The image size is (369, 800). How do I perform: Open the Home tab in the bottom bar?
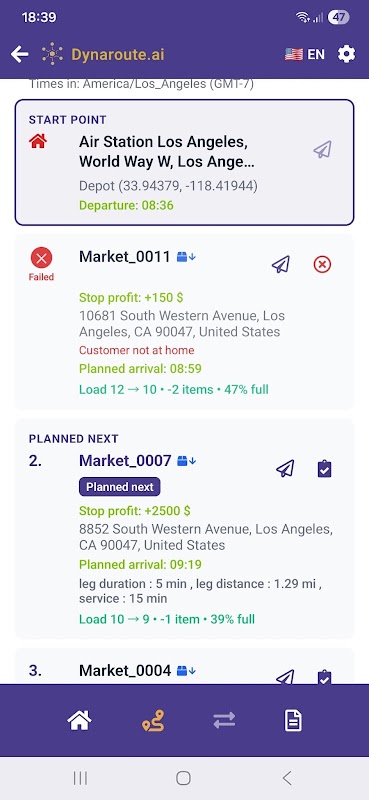pos(79,720)
